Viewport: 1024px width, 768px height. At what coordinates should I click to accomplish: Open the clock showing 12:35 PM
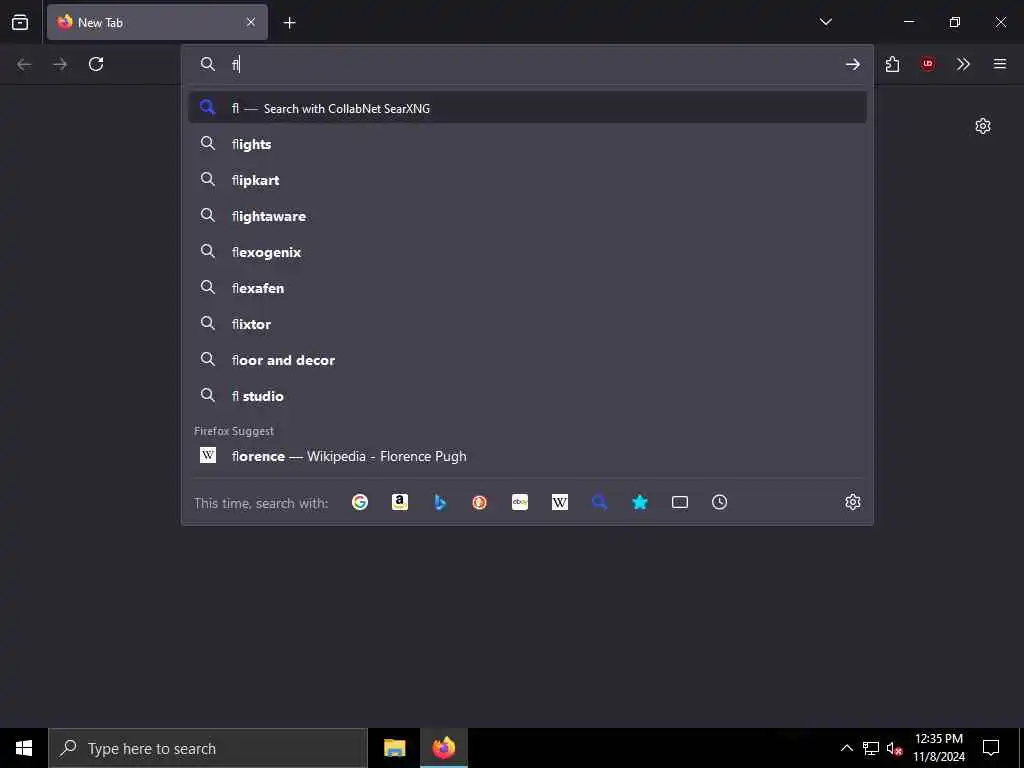[x=938, y=748]
